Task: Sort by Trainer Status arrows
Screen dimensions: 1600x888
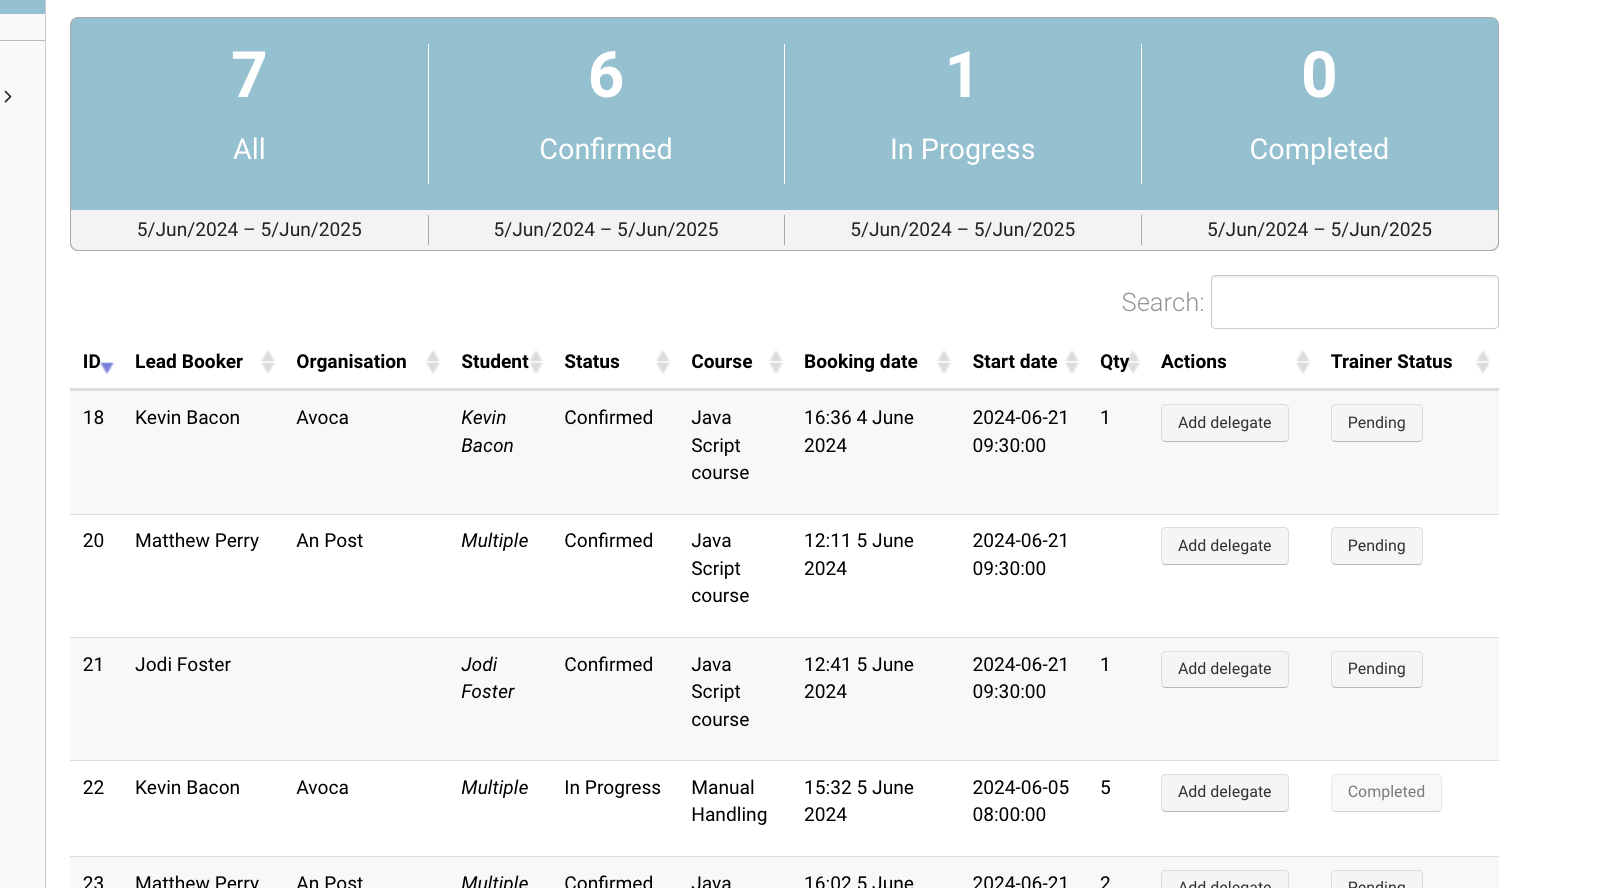Action: pyautogui.click(x=1482, y=362)
